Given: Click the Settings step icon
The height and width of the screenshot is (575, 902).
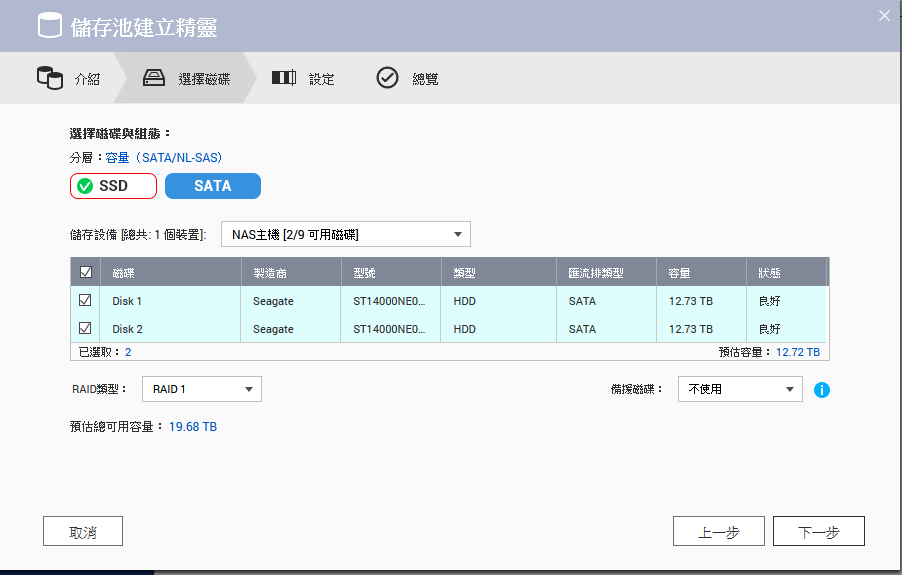Looking at the screenshot, I should (284, 78).
